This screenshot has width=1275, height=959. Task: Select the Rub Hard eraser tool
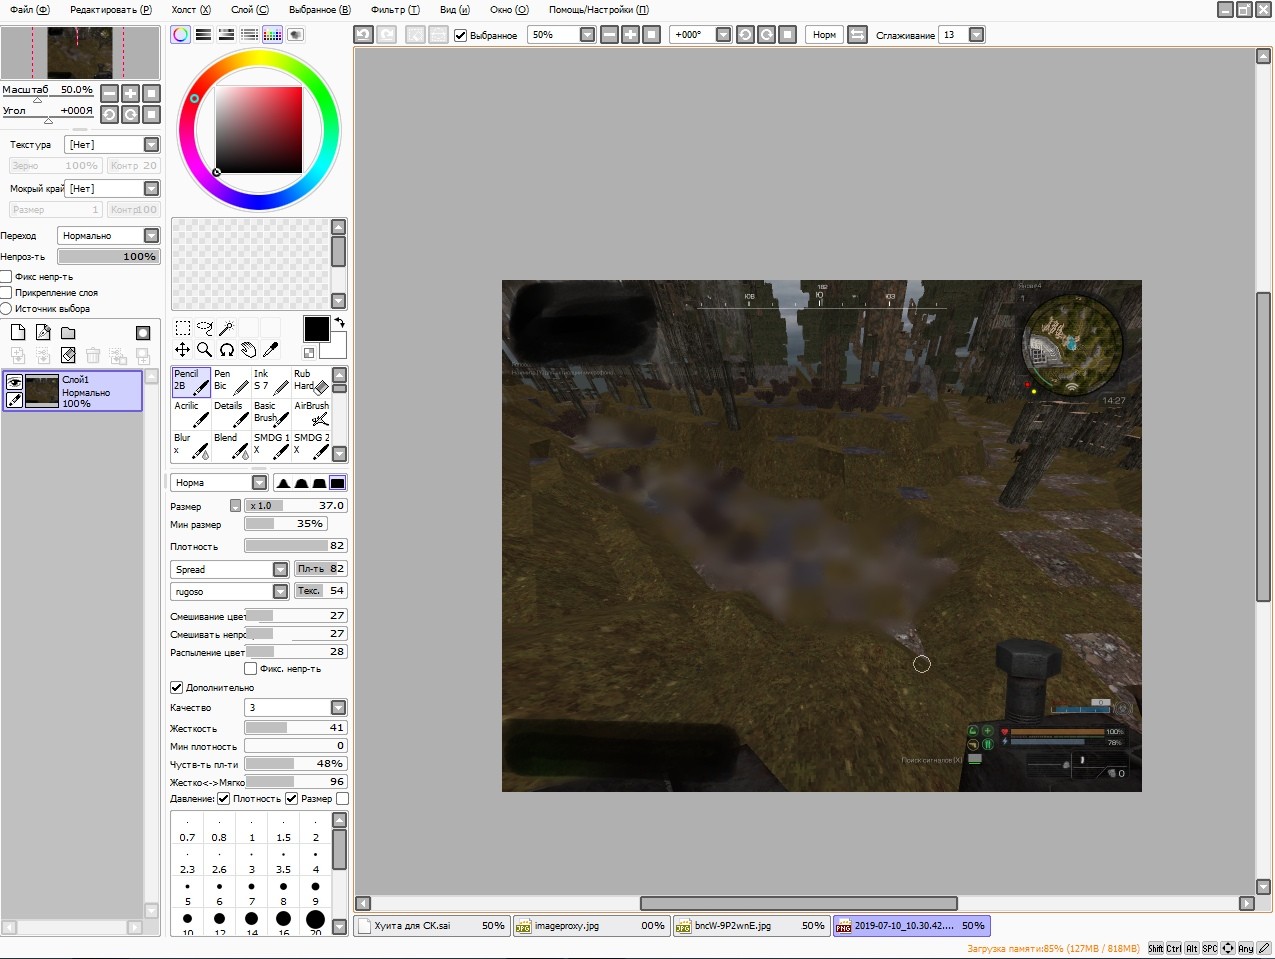pyautogui.click(x=311, y=383)
